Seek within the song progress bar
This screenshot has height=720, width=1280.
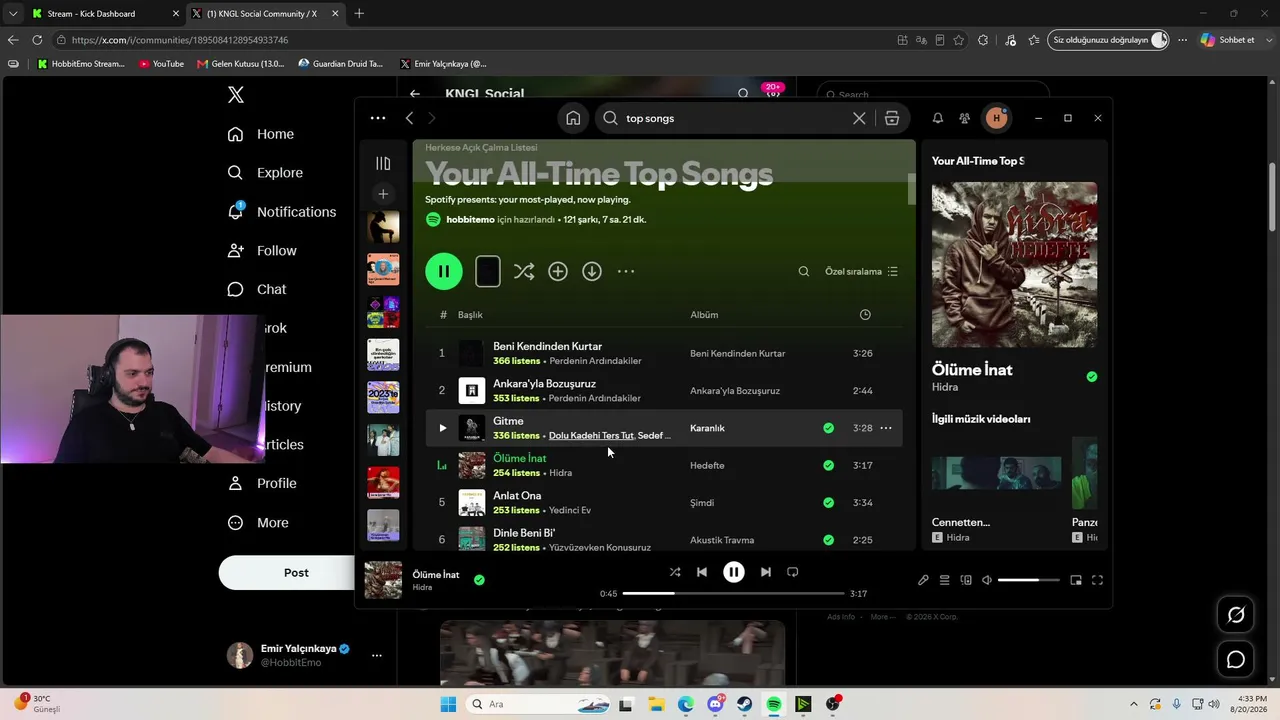(x=734, y=594)
